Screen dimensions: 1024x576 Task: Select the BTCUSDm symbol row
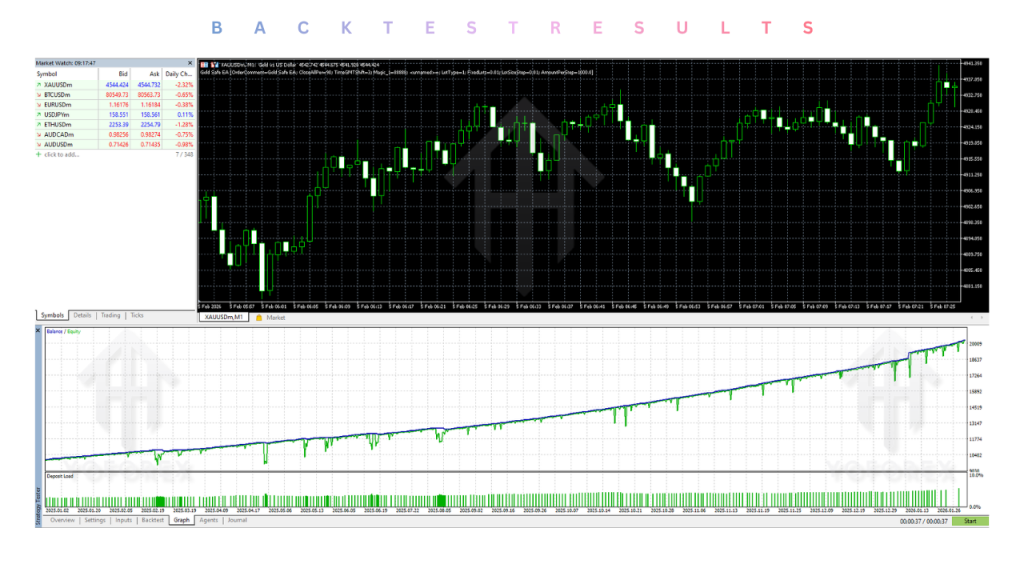pyautogui.click(x=115, y=95)
